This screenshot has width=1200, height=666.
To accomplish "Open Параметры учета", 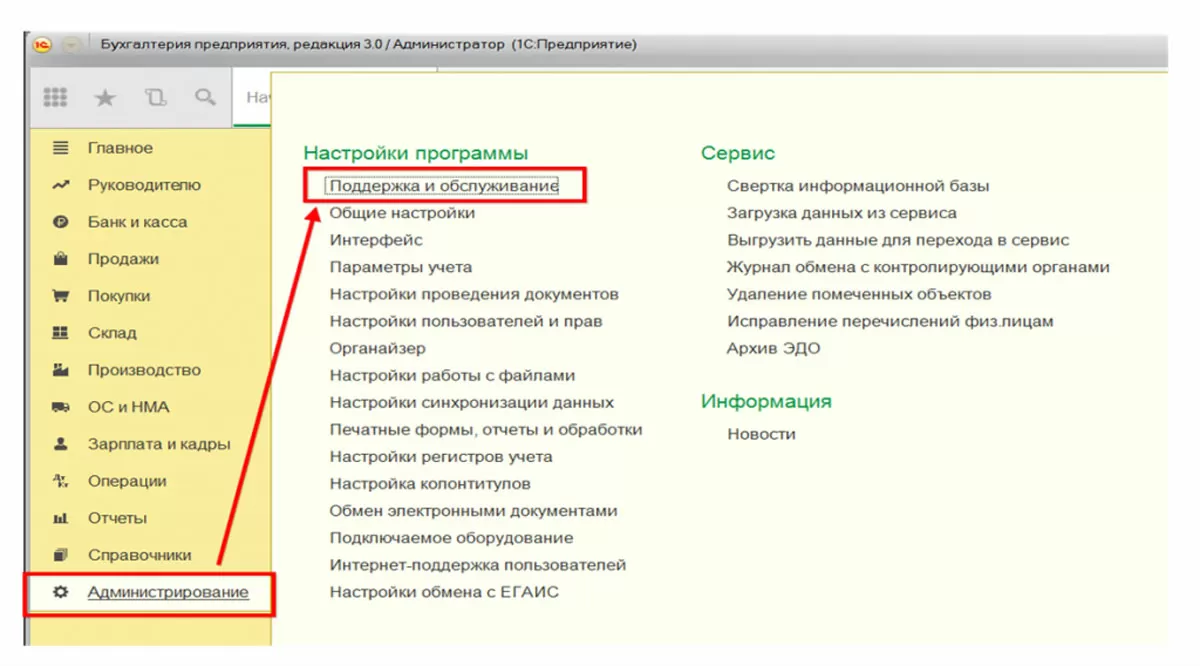I will pos(401,267).
